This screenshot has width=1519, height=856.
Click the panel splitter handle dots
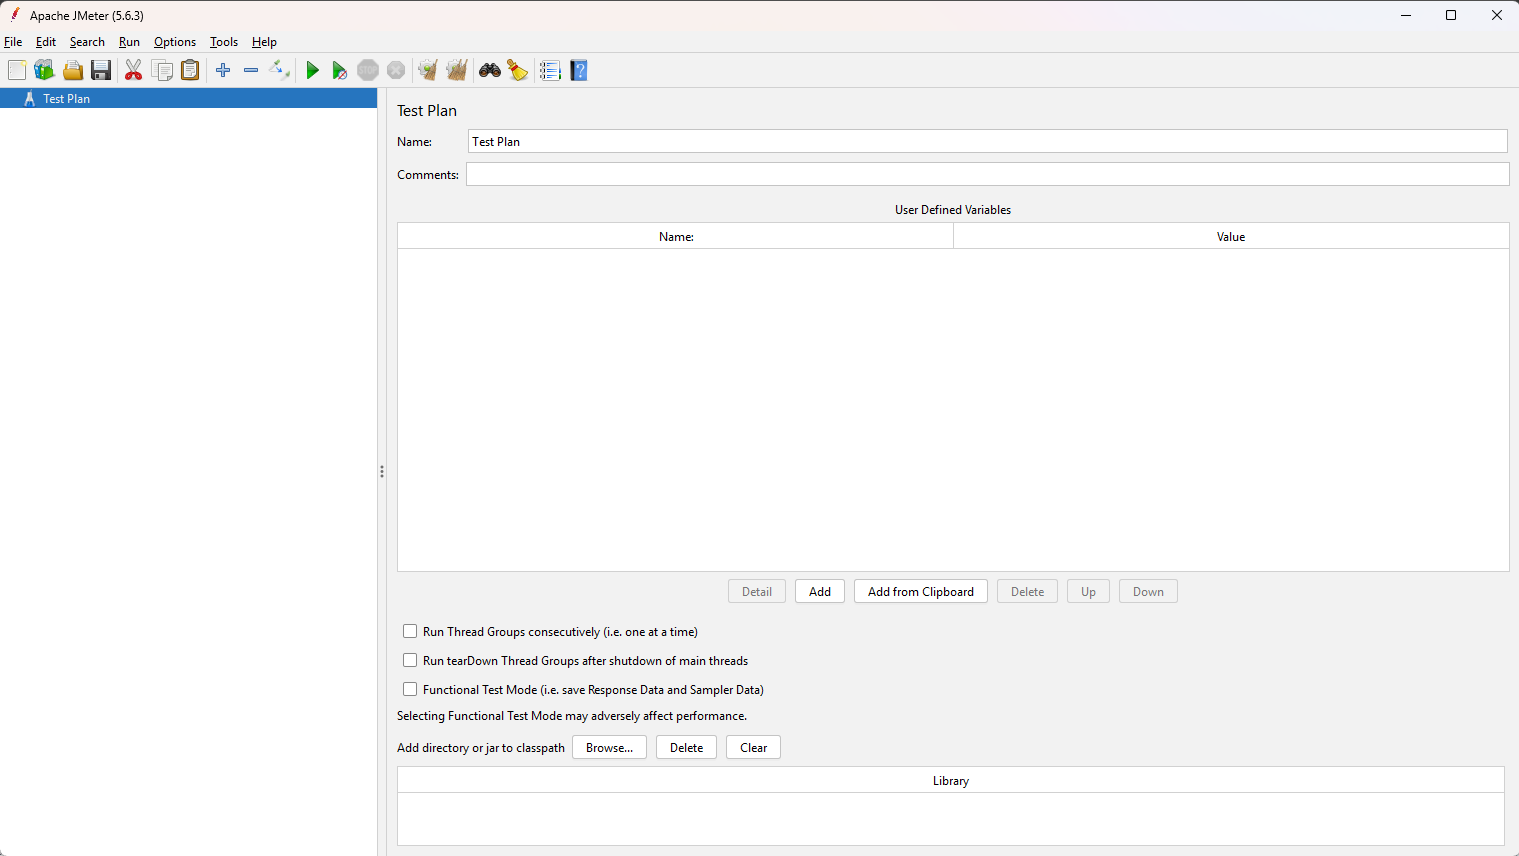click(x=381, y=471)
